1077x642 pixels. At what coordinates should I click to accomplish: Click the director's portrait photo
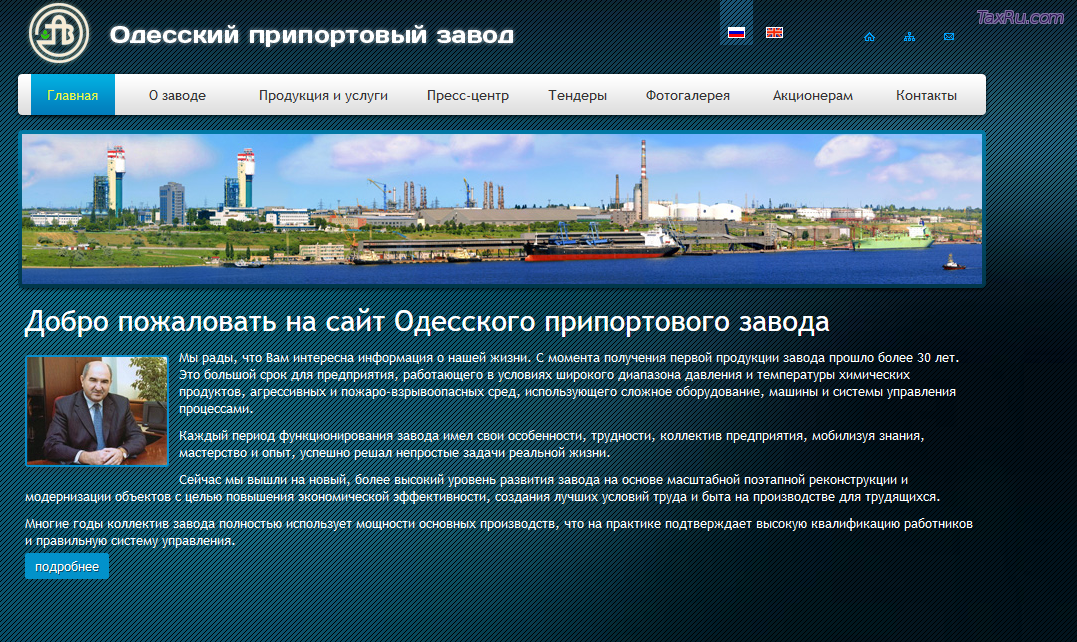(97, 410)
